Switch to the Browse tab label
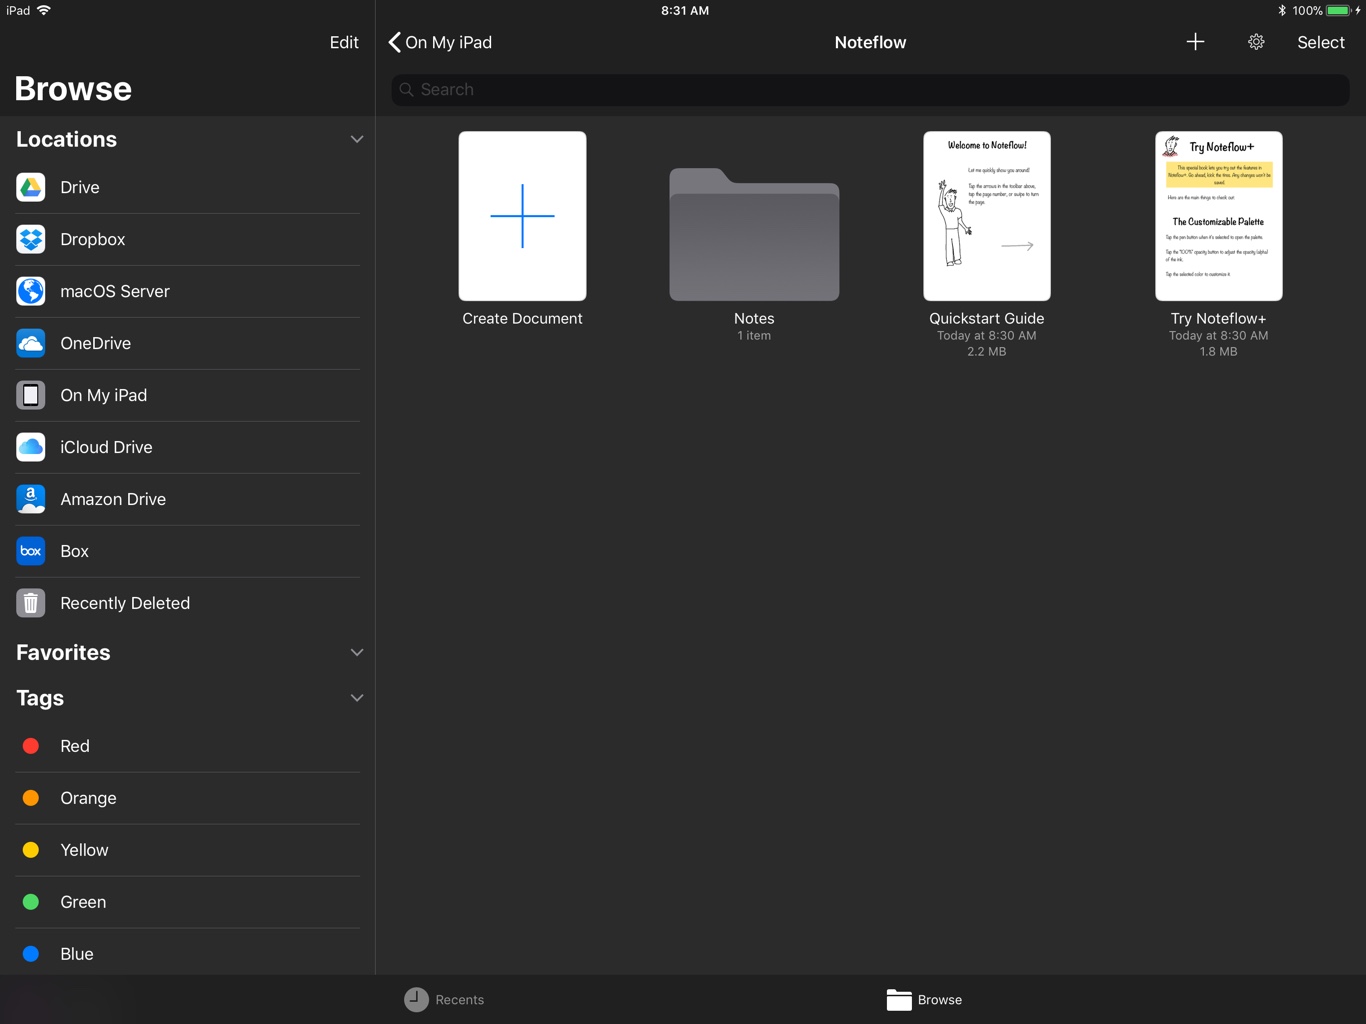Image resolution: width=1366 pixels, height=1024 pixels. [940, 1000]
